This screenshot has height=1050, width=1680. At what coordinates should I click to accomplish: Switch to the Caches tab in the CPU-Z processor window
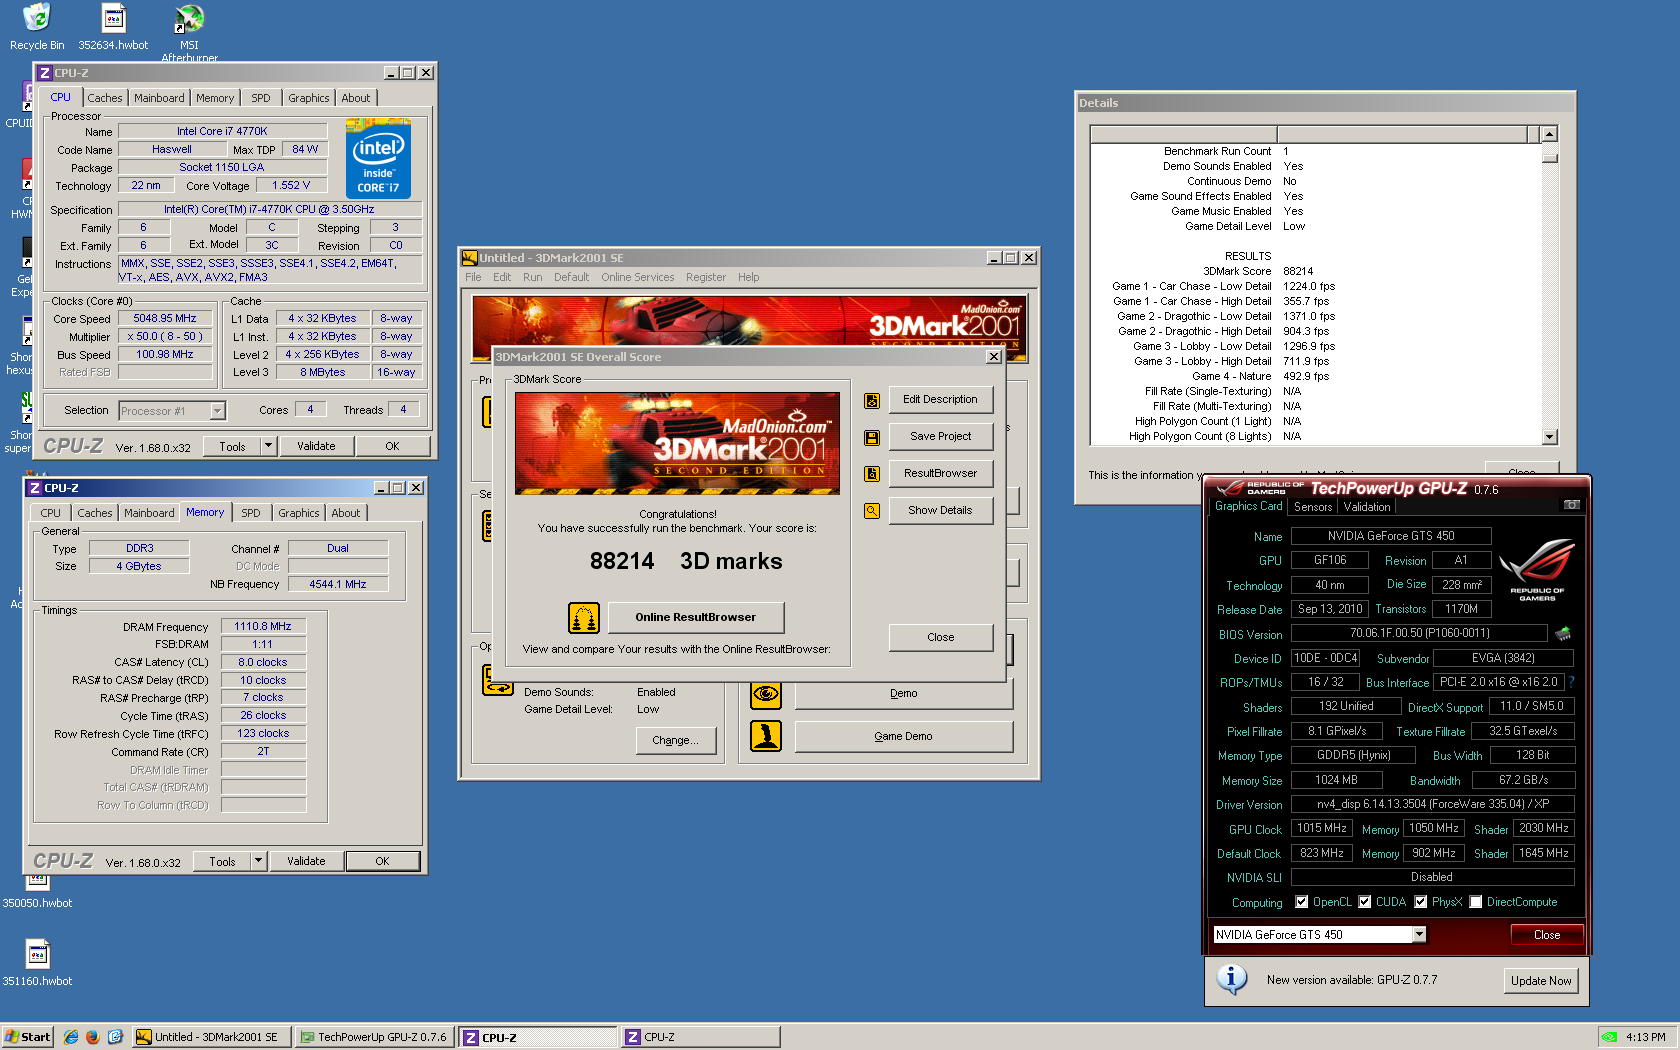(104, 98)
